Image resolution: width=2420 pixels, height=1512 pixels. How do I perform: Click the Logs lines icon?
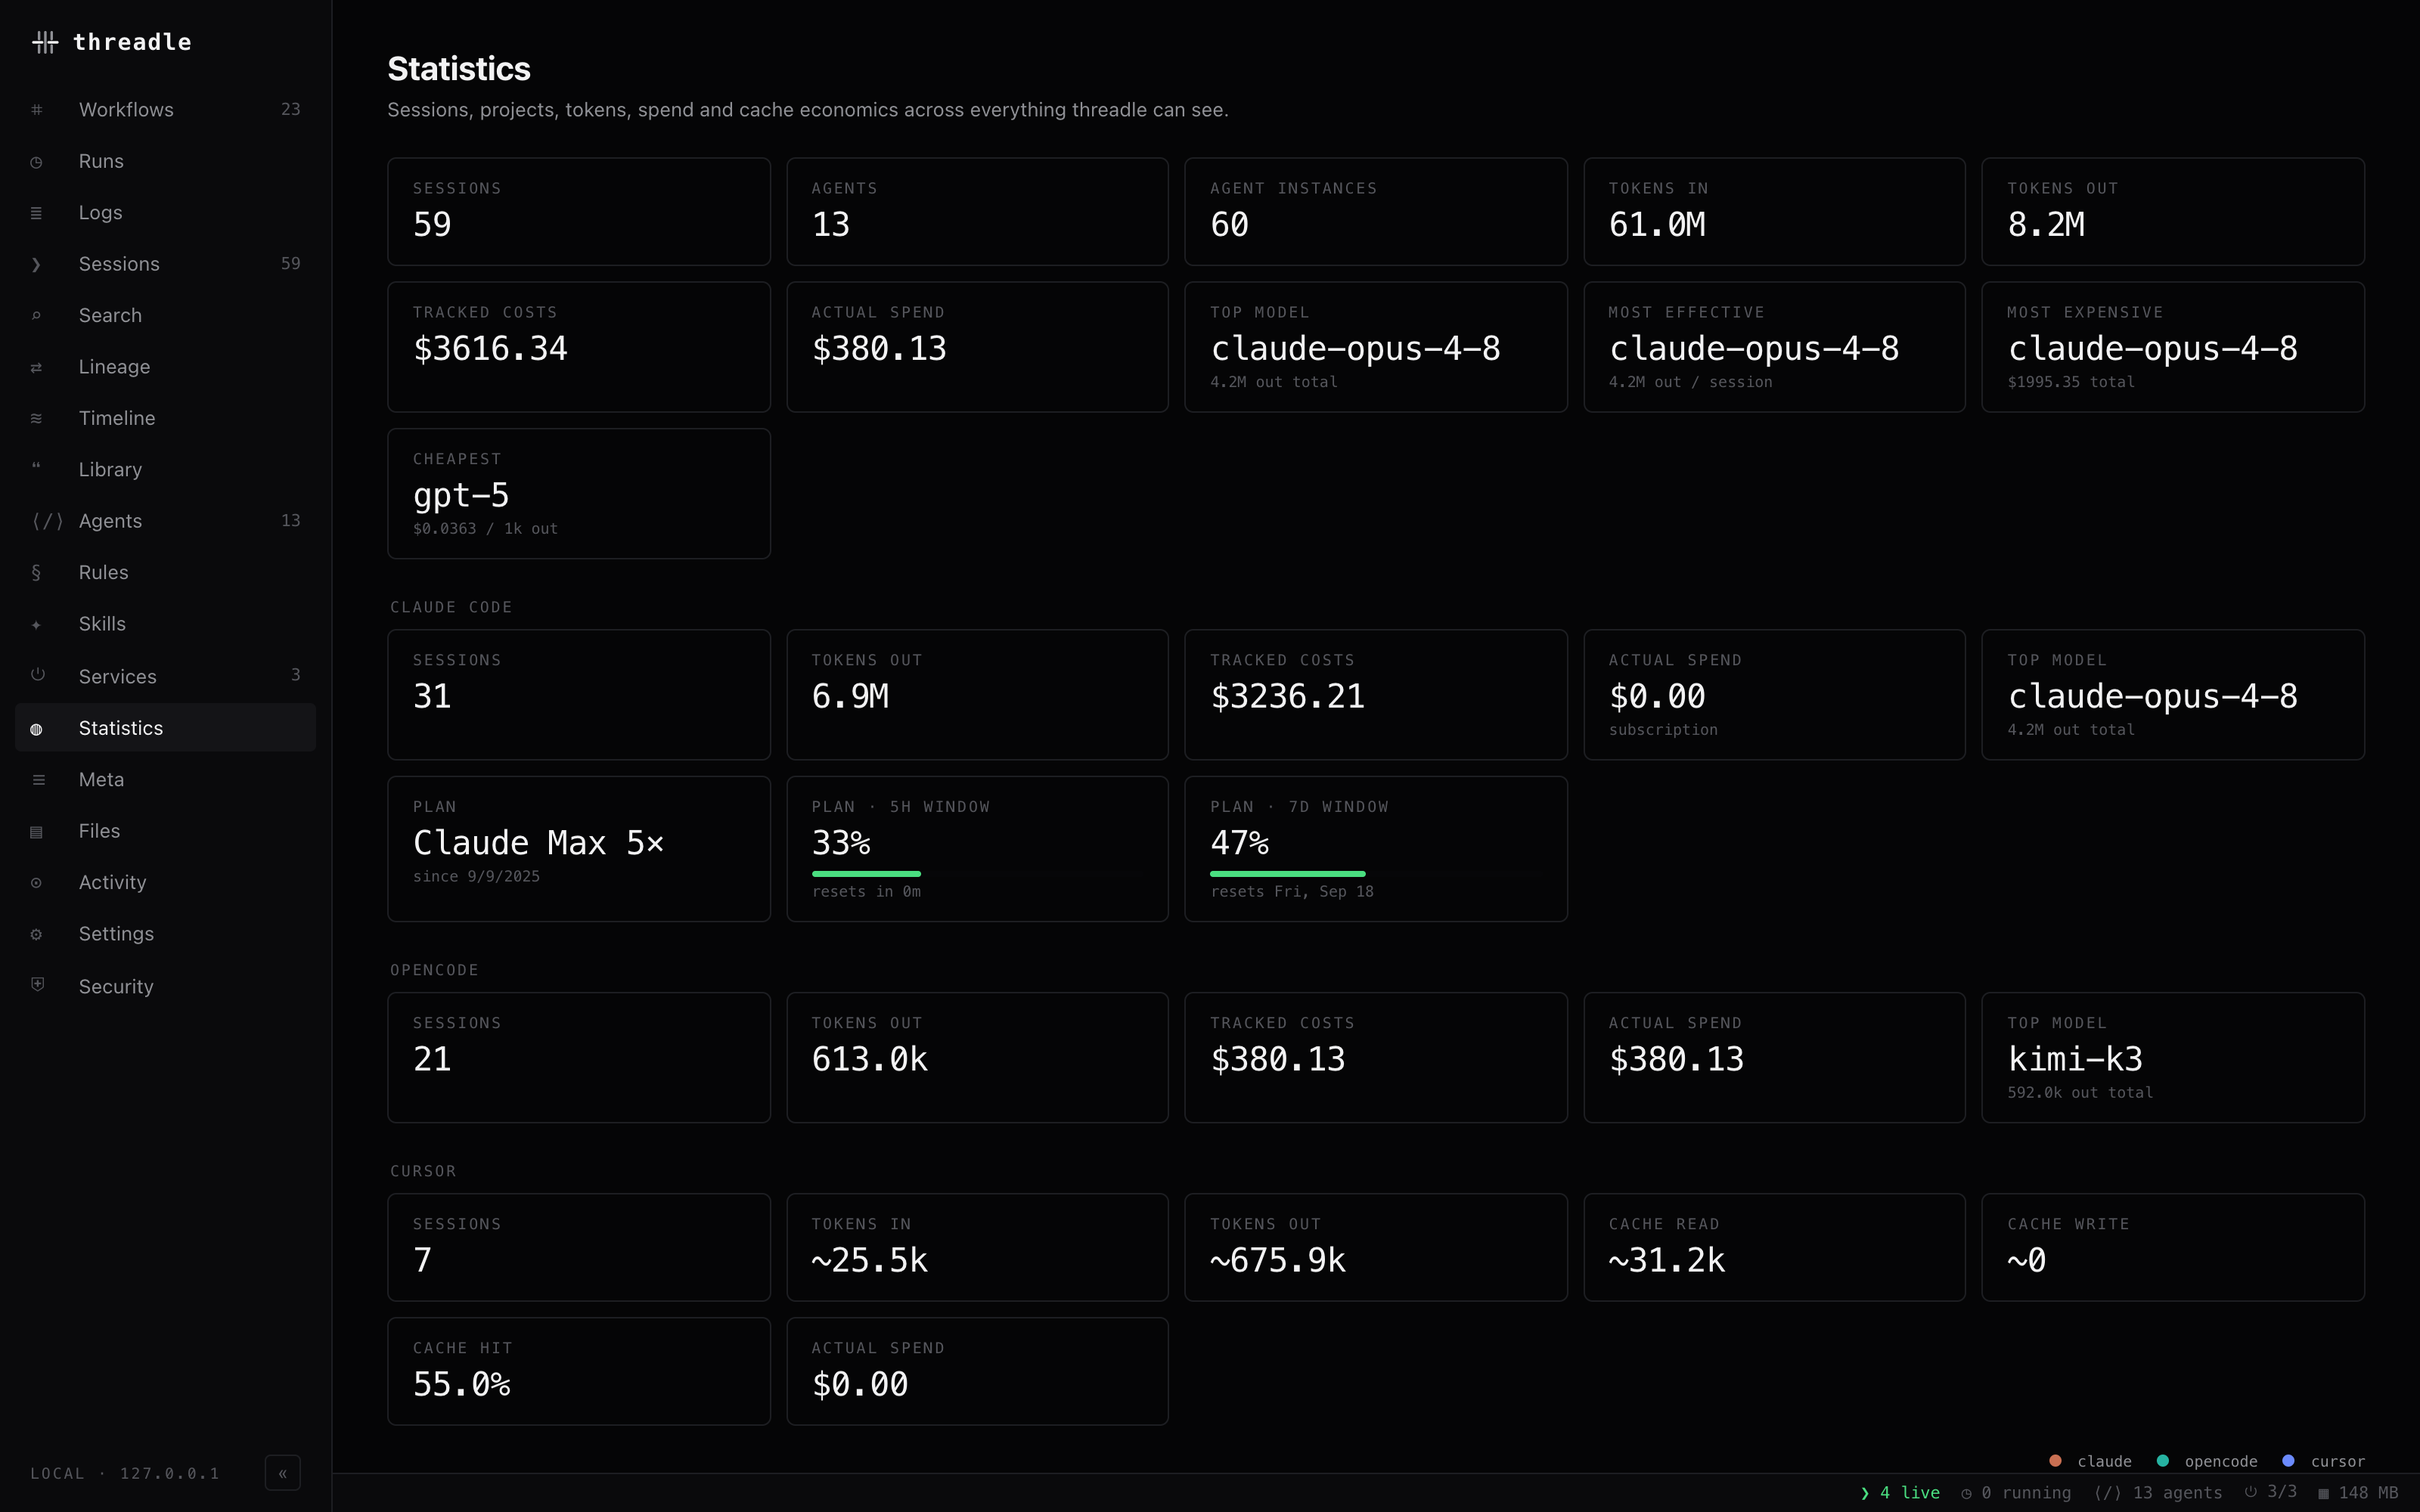37,213
